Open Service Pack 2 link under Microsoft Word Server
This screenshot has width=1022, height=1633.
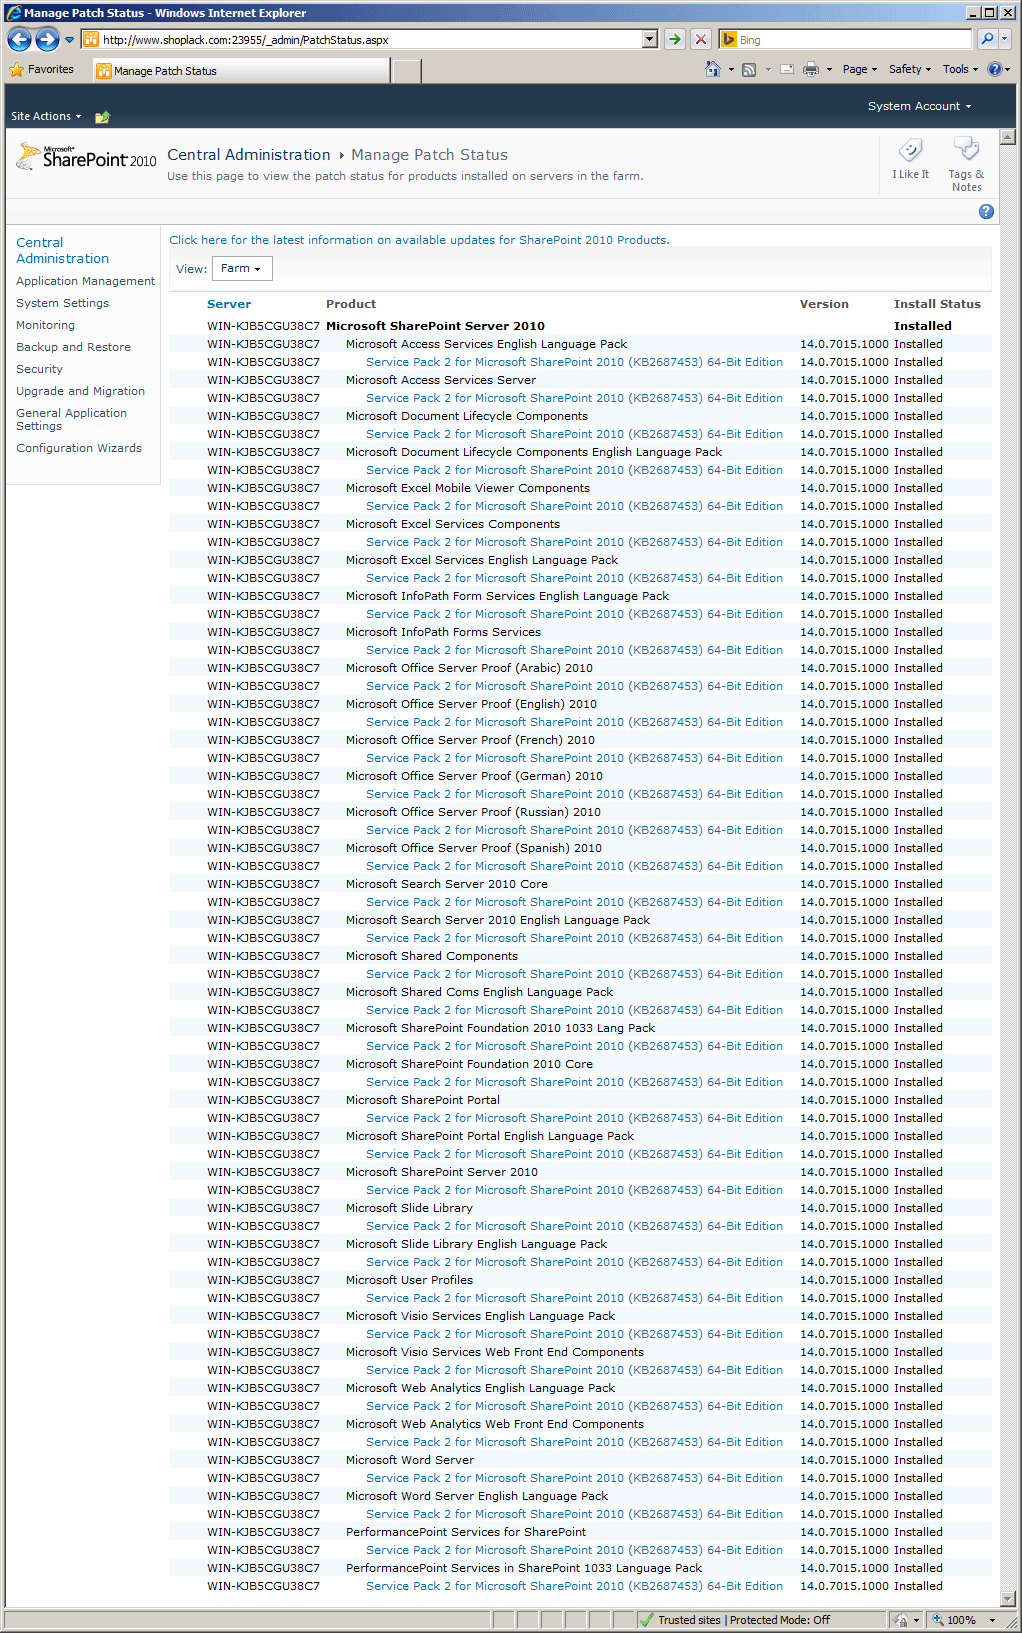coord(574,1478)
